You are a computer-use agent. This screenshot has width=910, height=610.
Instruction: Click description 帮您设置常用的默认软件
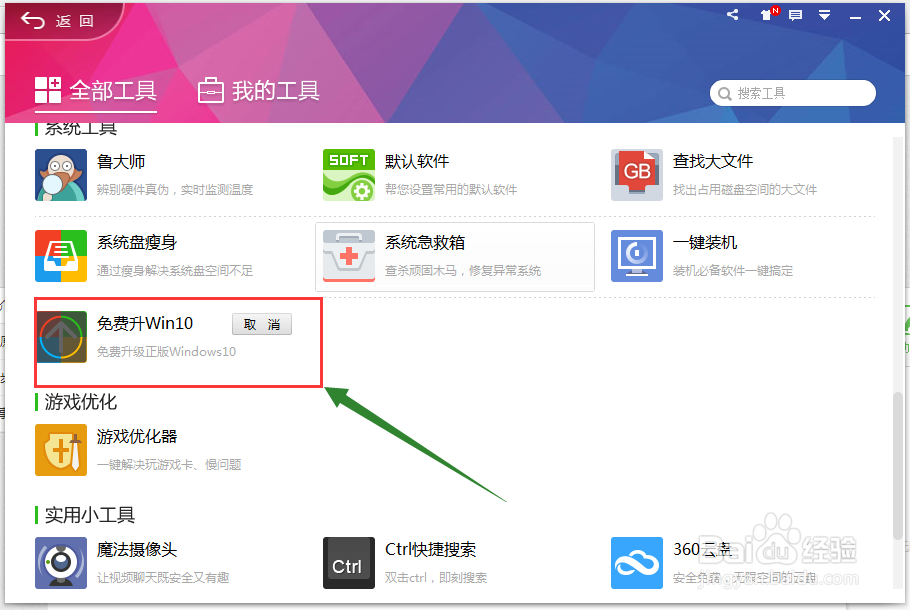(450, 190)
